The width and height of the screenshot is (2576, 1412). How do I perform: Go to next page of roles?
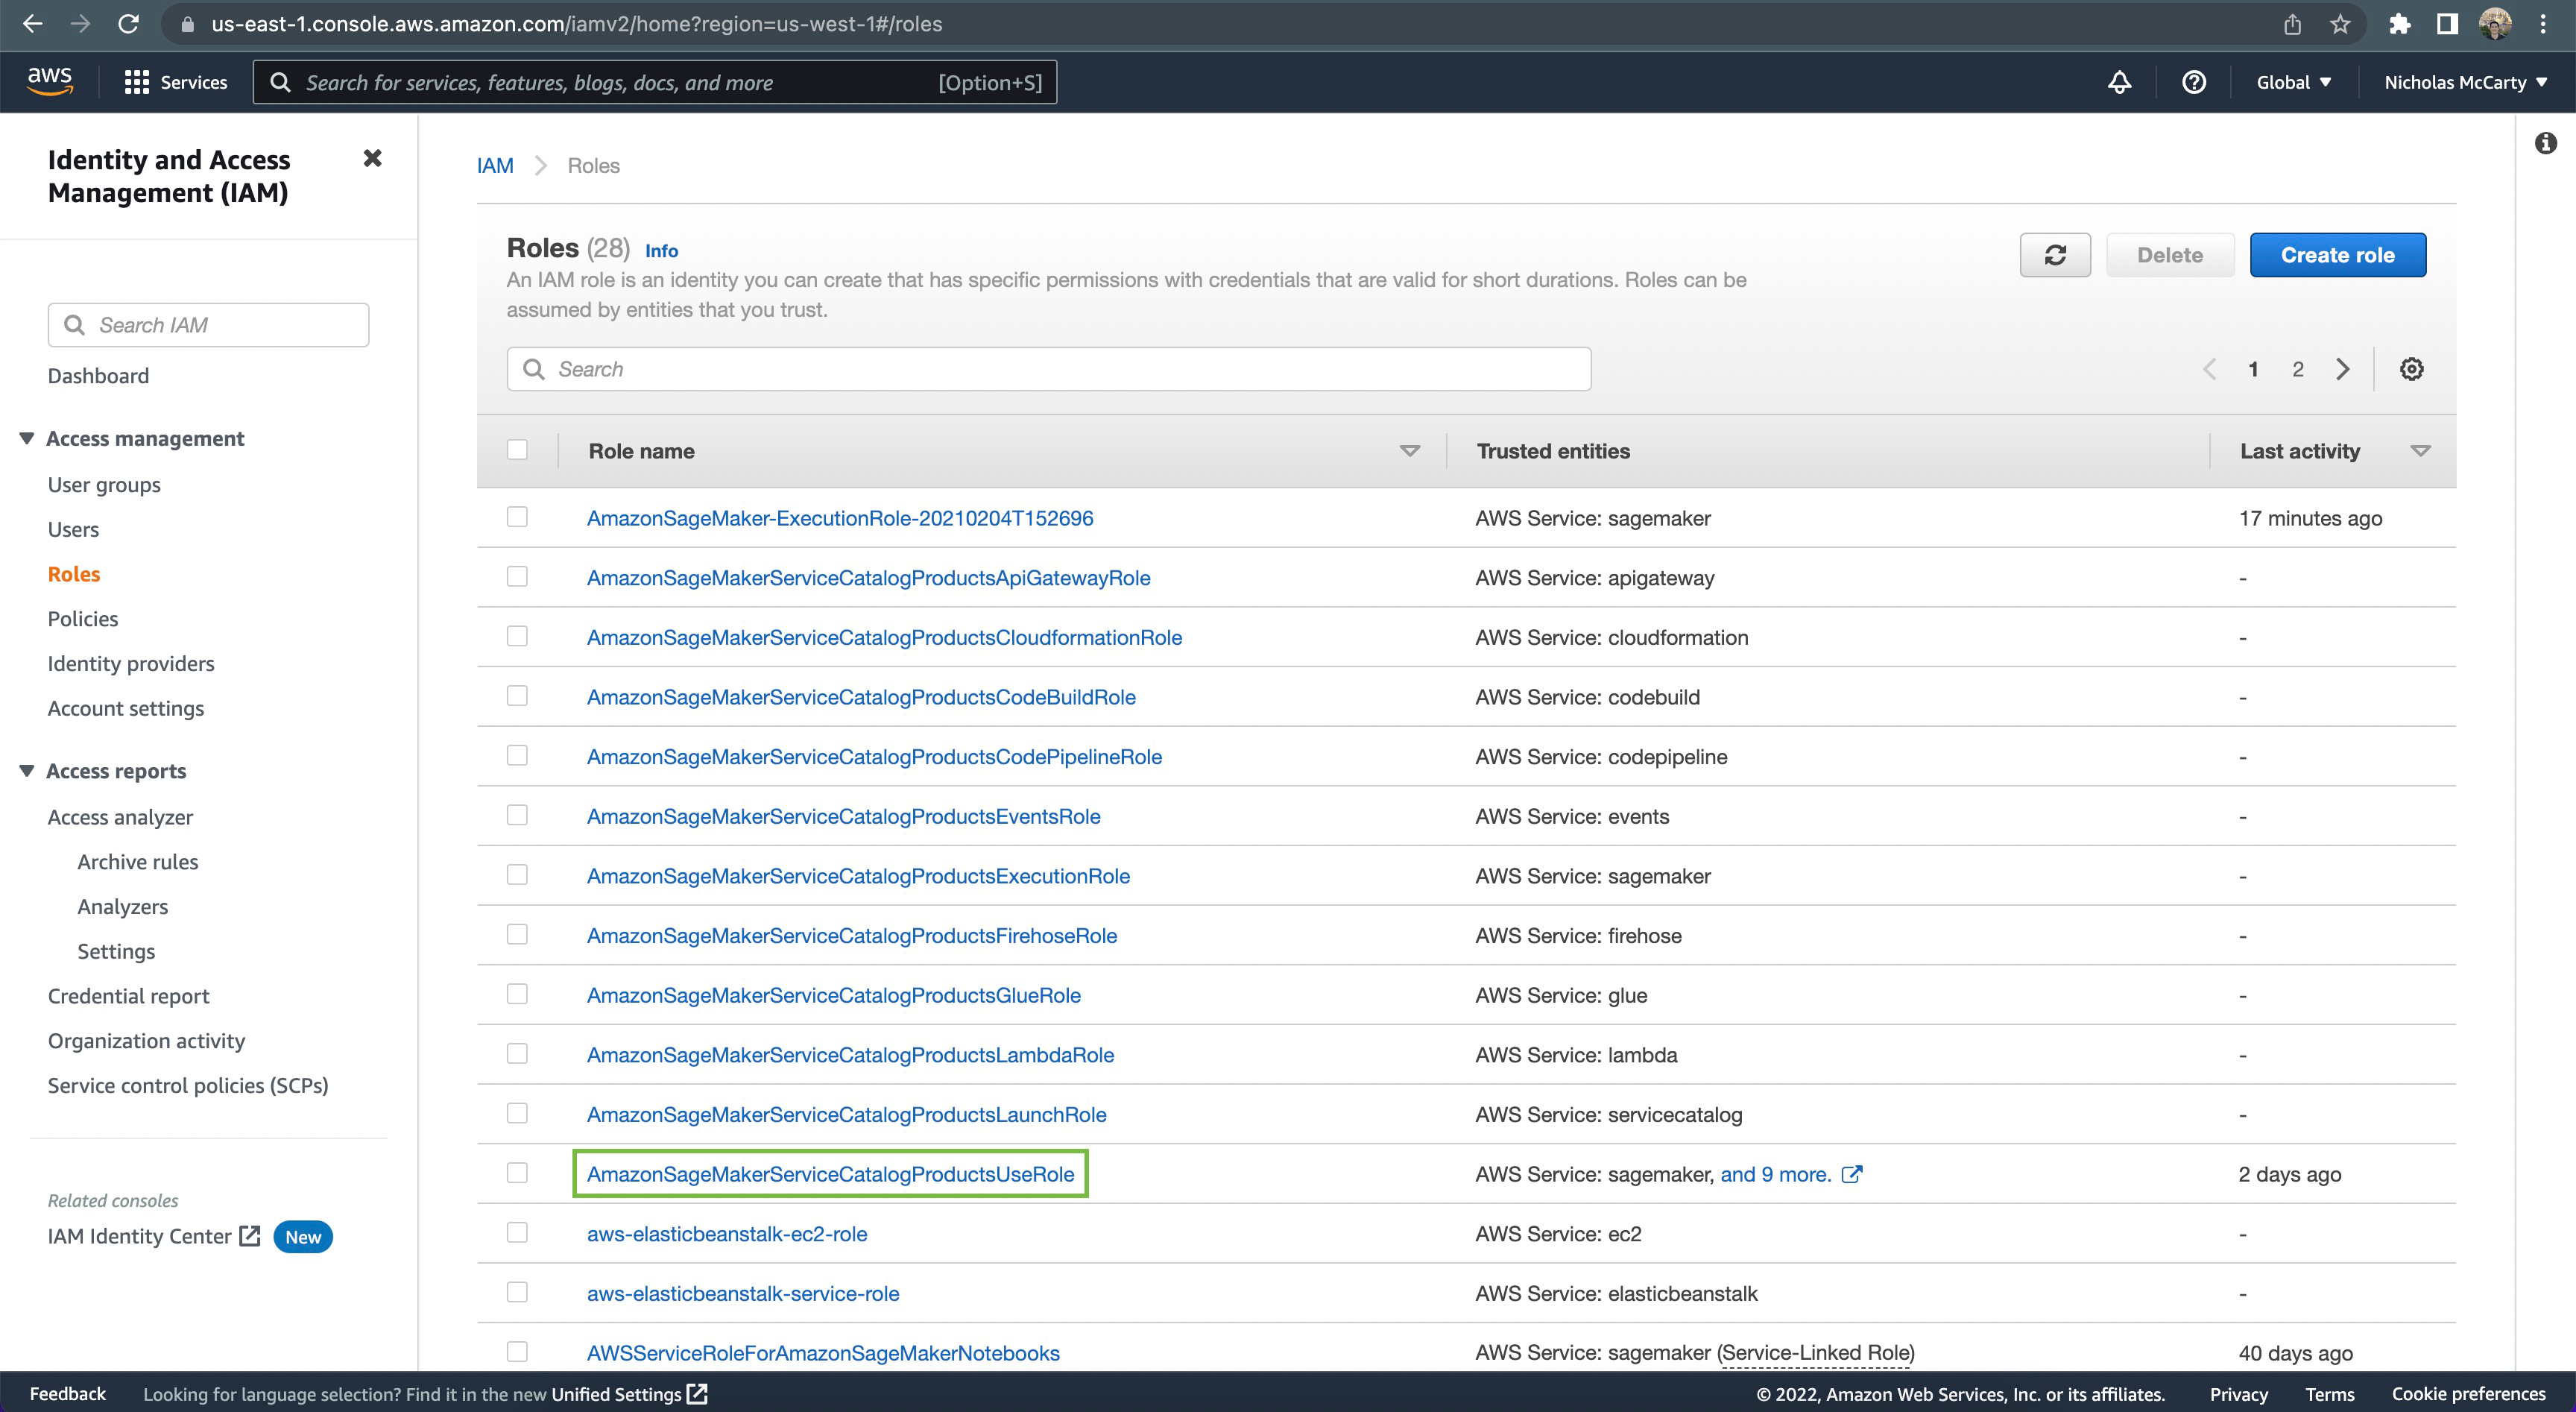pyautogui.click(x=2342, y=369)
